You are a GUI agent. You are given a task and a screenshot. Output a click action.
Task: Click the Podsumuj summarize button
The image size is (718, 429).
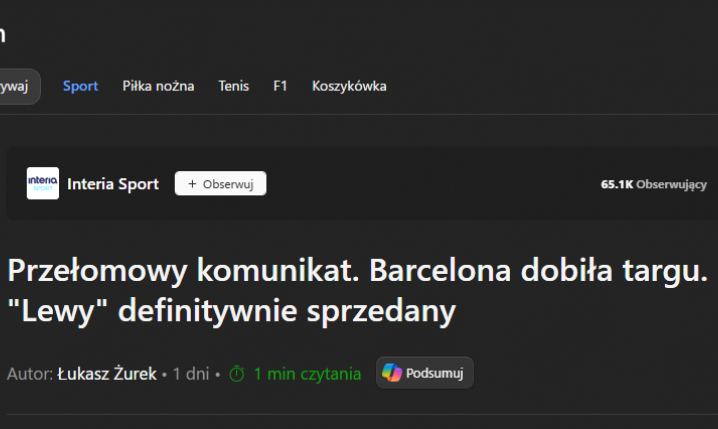424,373
